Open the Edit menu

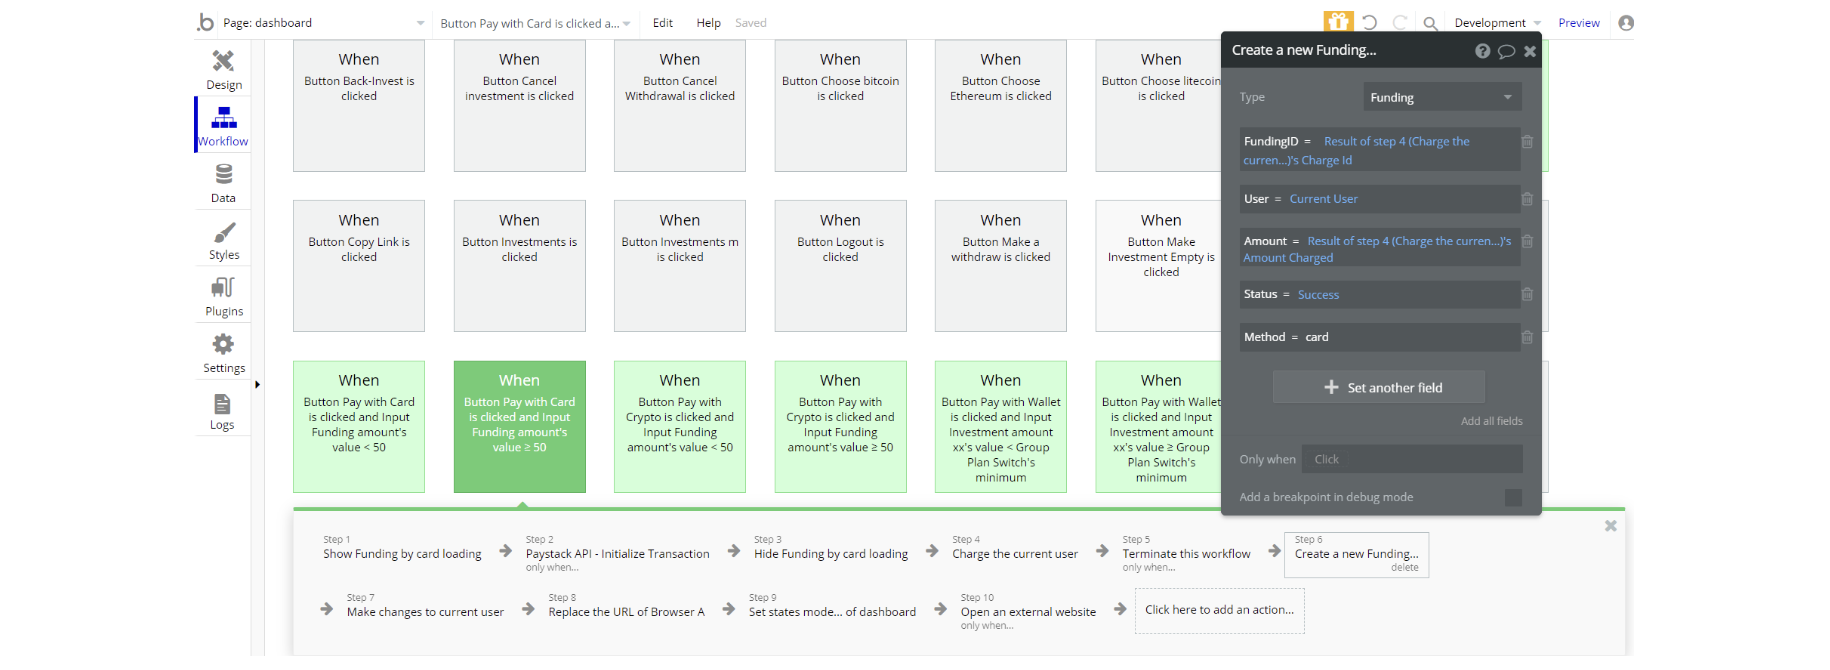point(663,23)
